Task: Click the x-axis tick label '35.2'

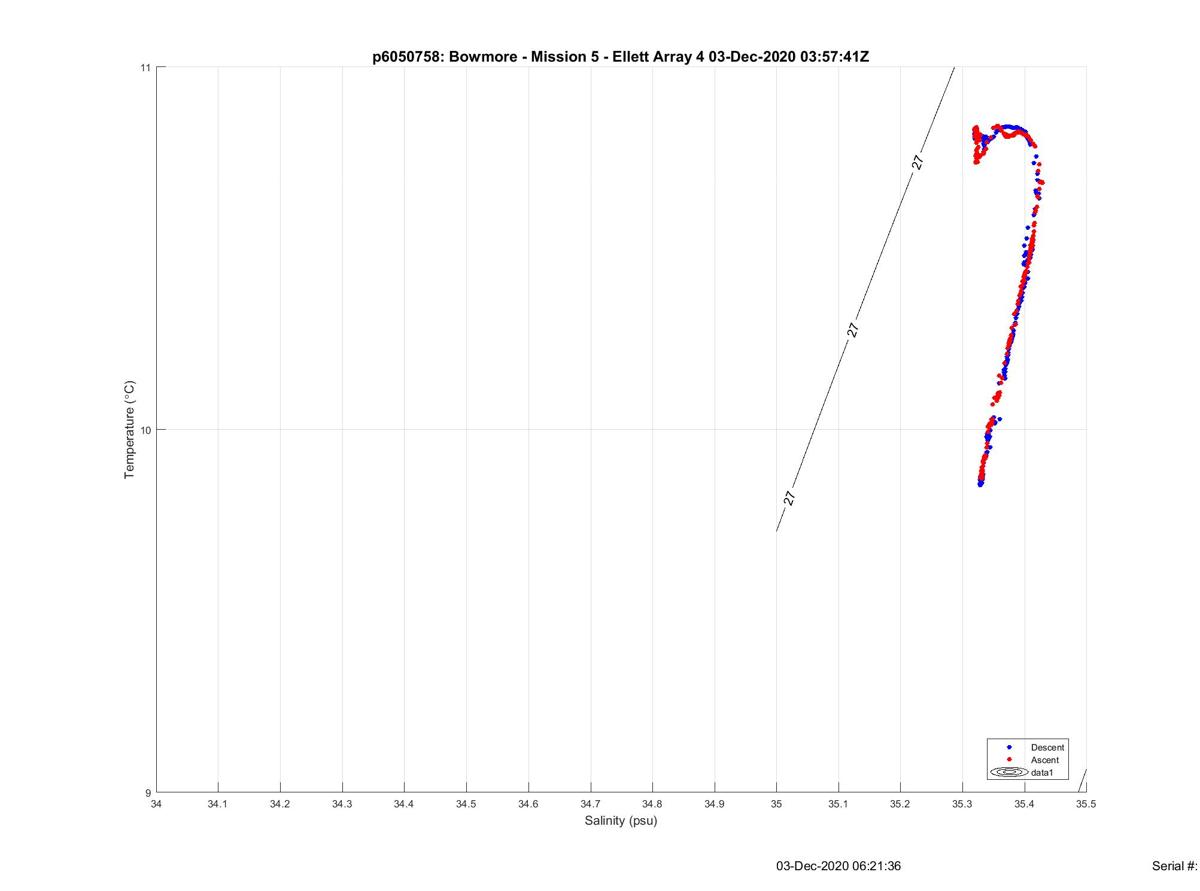Action: [x=900, y=803]
